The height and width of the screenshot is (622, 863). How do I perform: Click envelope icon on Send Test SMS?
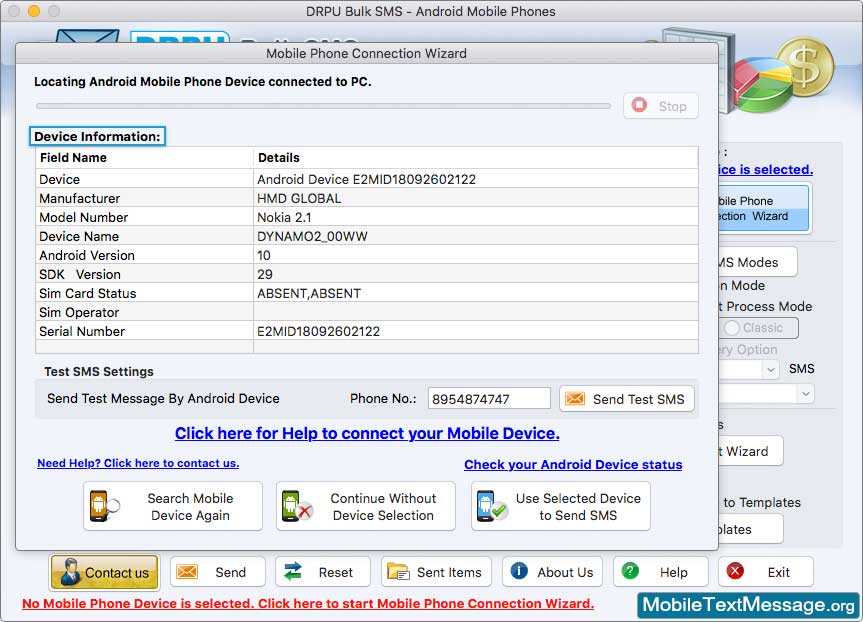click(575, 398)
